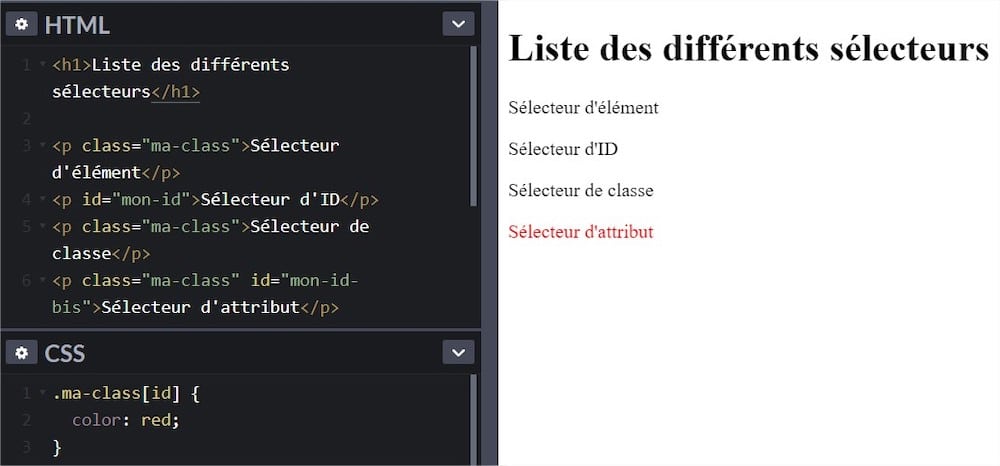
Task: Collapse HTML line 6 fold arrow
Action: [42, 281]
